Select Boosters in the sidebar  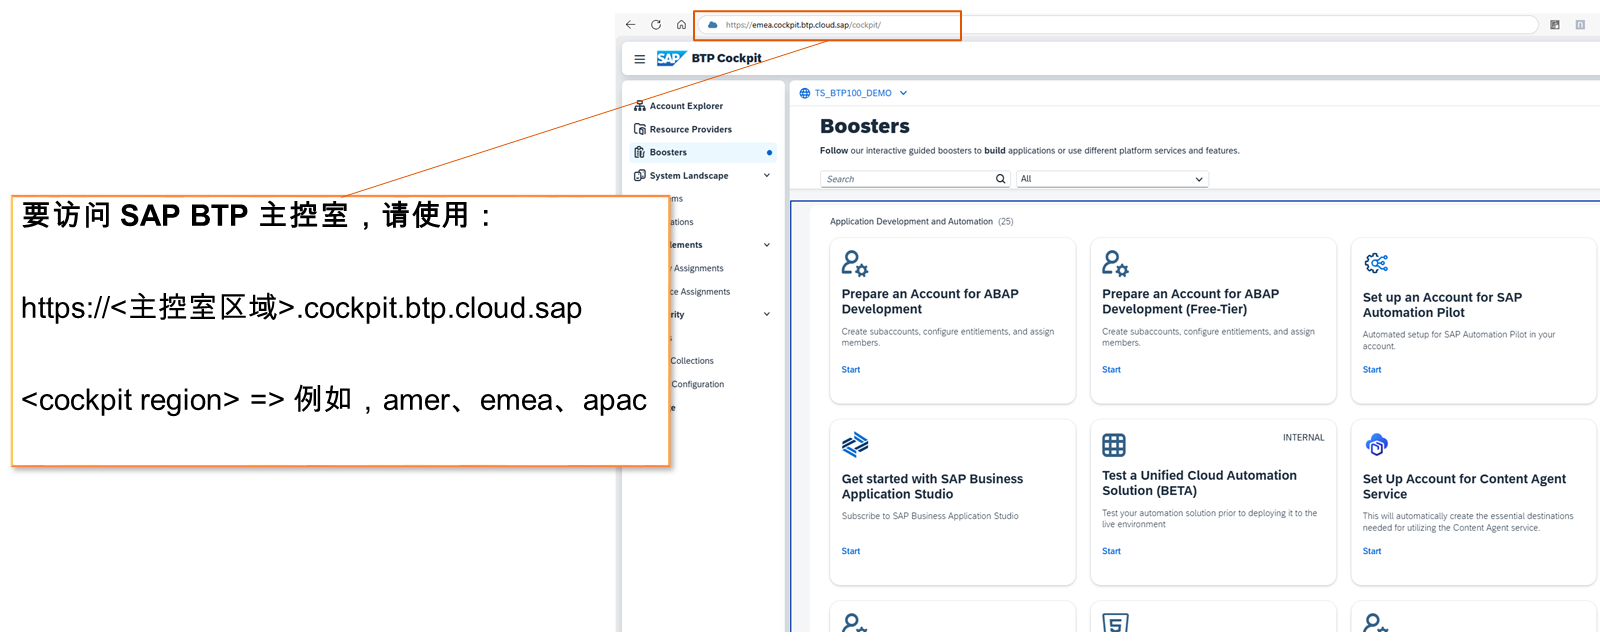pos(703,152)
